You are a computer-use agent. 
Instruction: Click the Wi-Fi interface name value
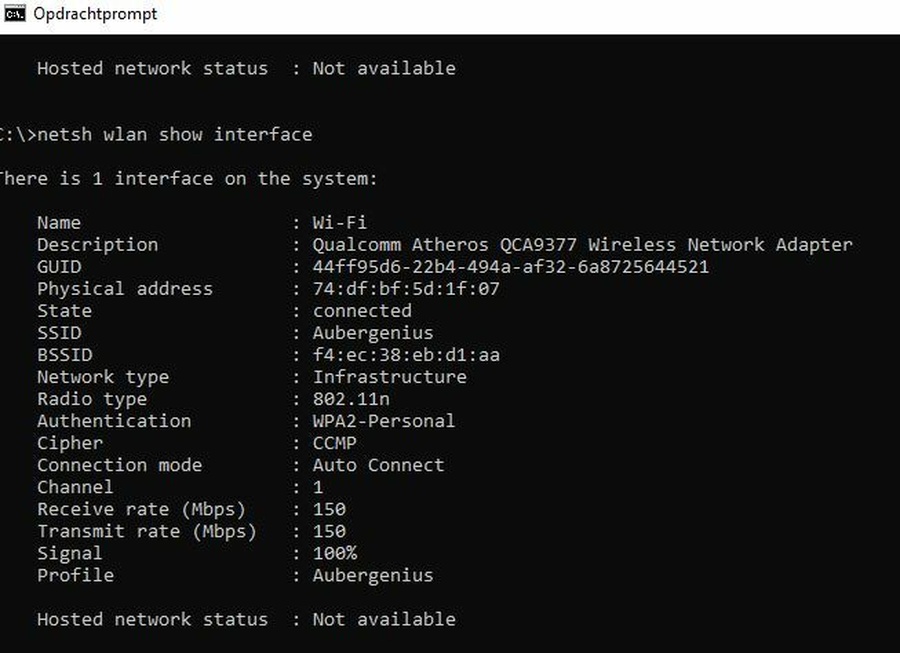coord(340,223)
